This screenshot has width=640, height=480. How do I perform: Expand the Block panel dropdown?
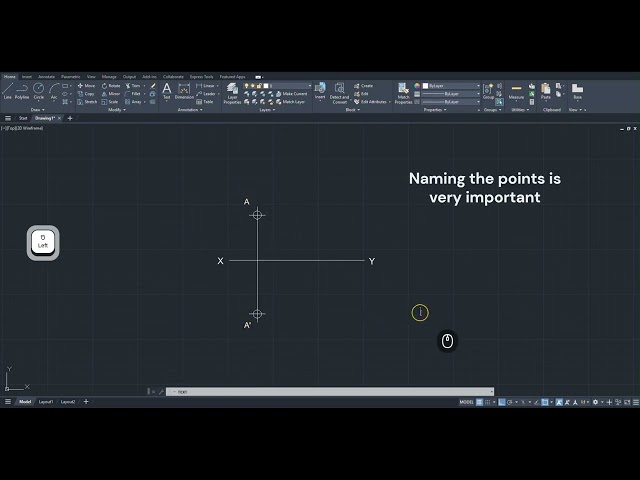[x=353, y=110]
